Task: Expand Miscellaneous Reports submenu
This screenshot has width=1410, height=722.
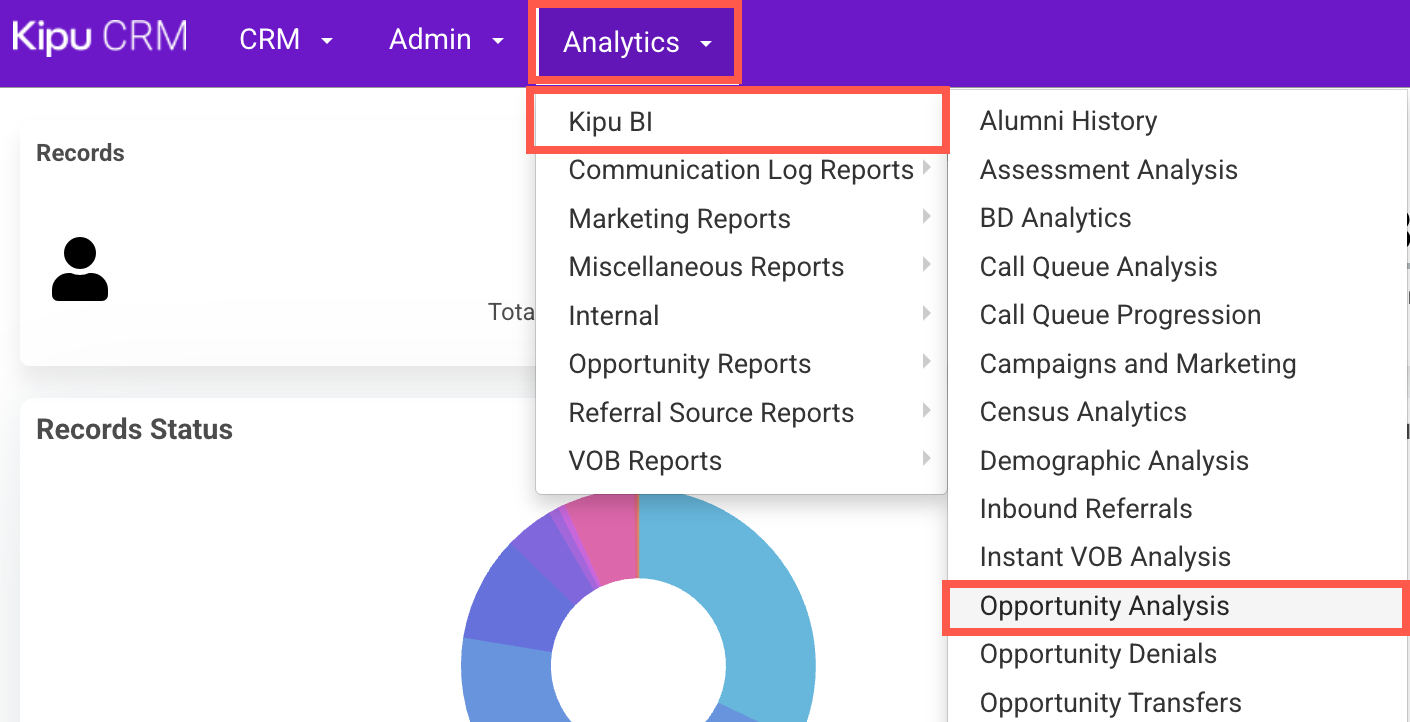Action: [706, 267]
